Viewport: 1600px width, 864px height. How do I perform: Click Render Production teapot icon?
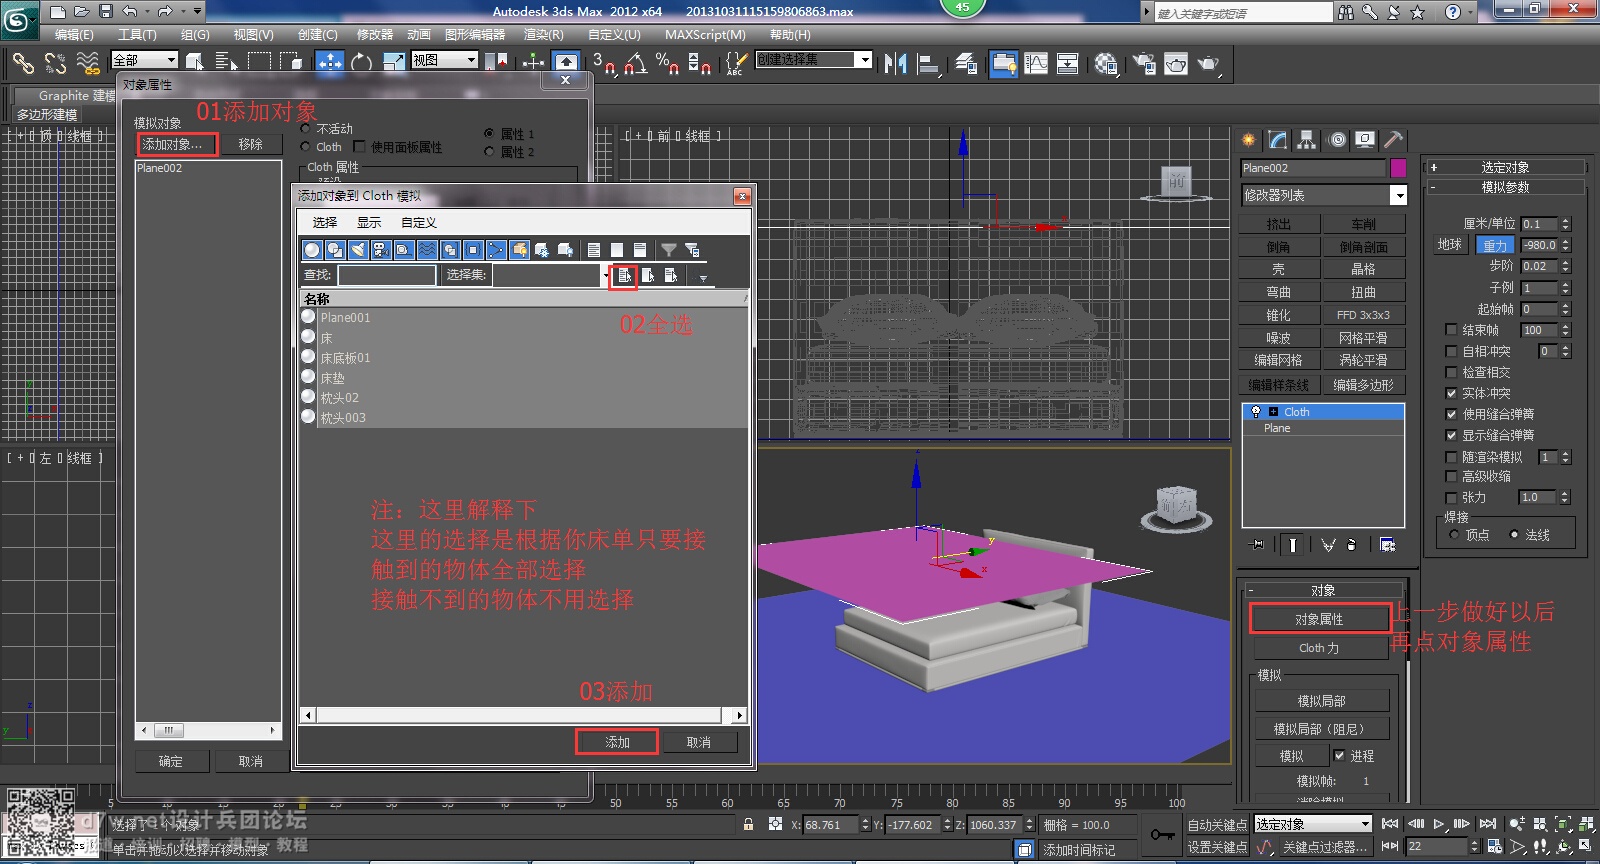1209,63
